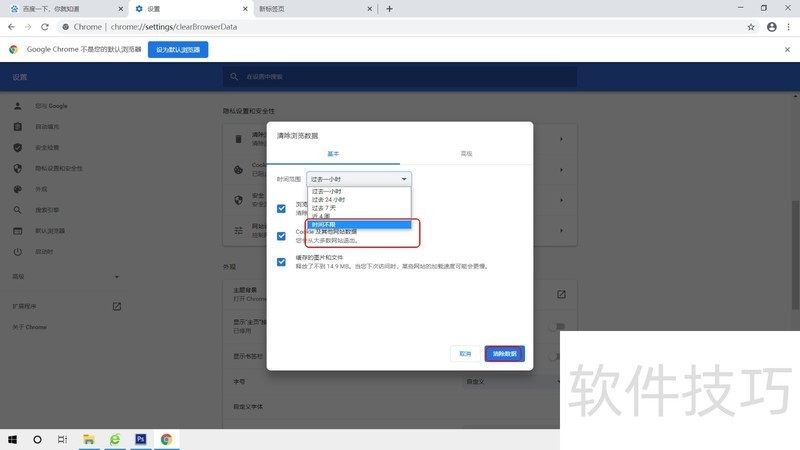This screenshot has width=800, height=450.
Task: Open 关于 Chrome link
Action: click(30, 327)
